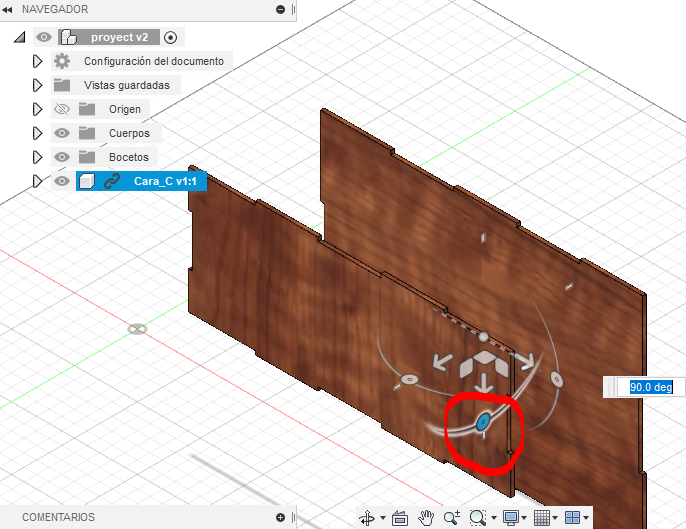The image size is (686, 529).
Task: Hide the Cara_C v1:1 component
Action: 62,181
